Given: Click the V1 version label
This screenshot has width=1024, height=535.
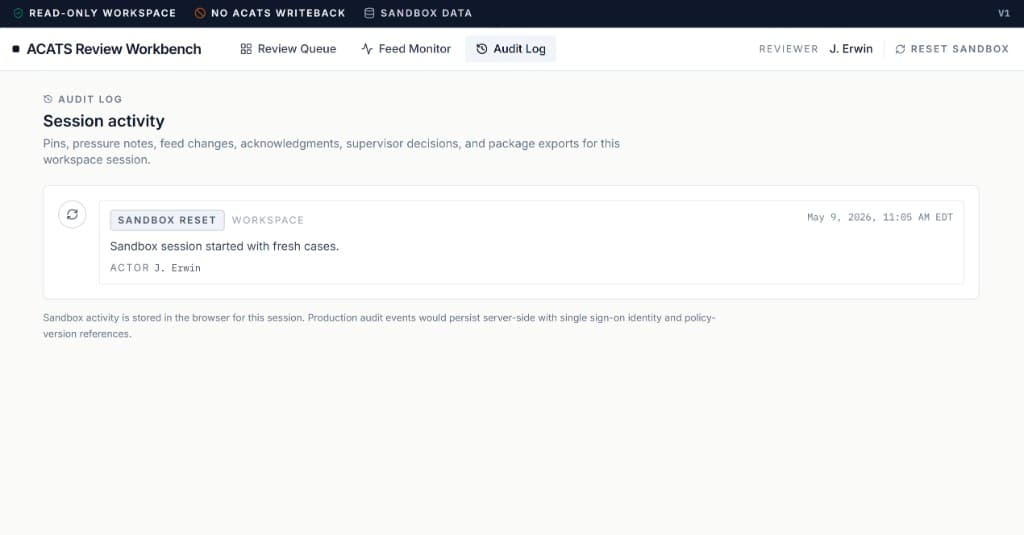Looking at the screenshot, I should [1004, 13].
